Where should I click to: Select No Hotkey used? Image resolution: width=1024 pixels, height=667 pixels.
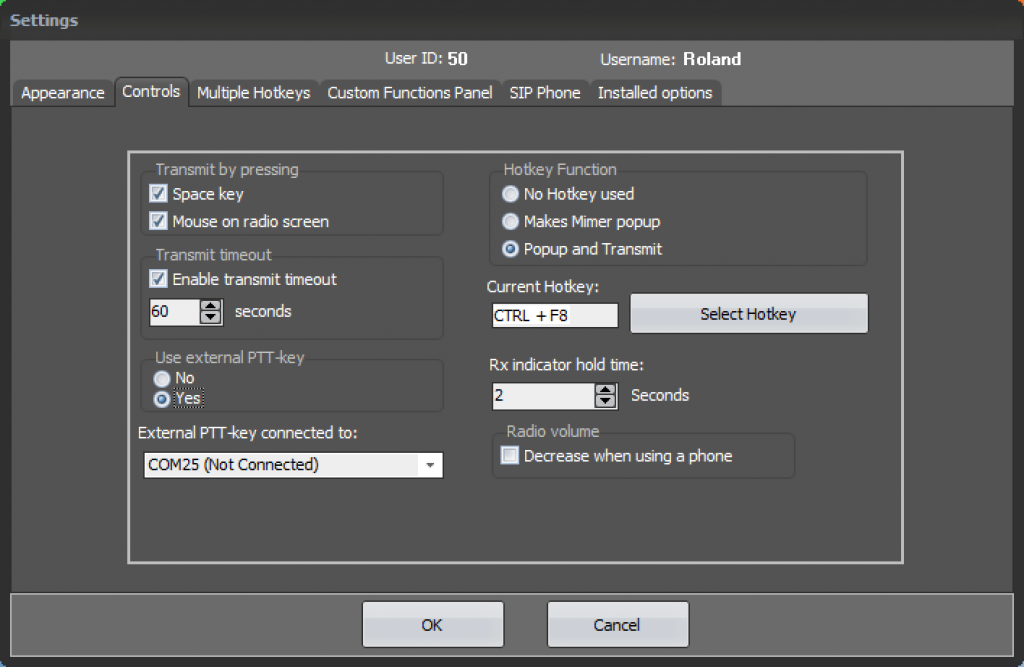pos(510,194)
